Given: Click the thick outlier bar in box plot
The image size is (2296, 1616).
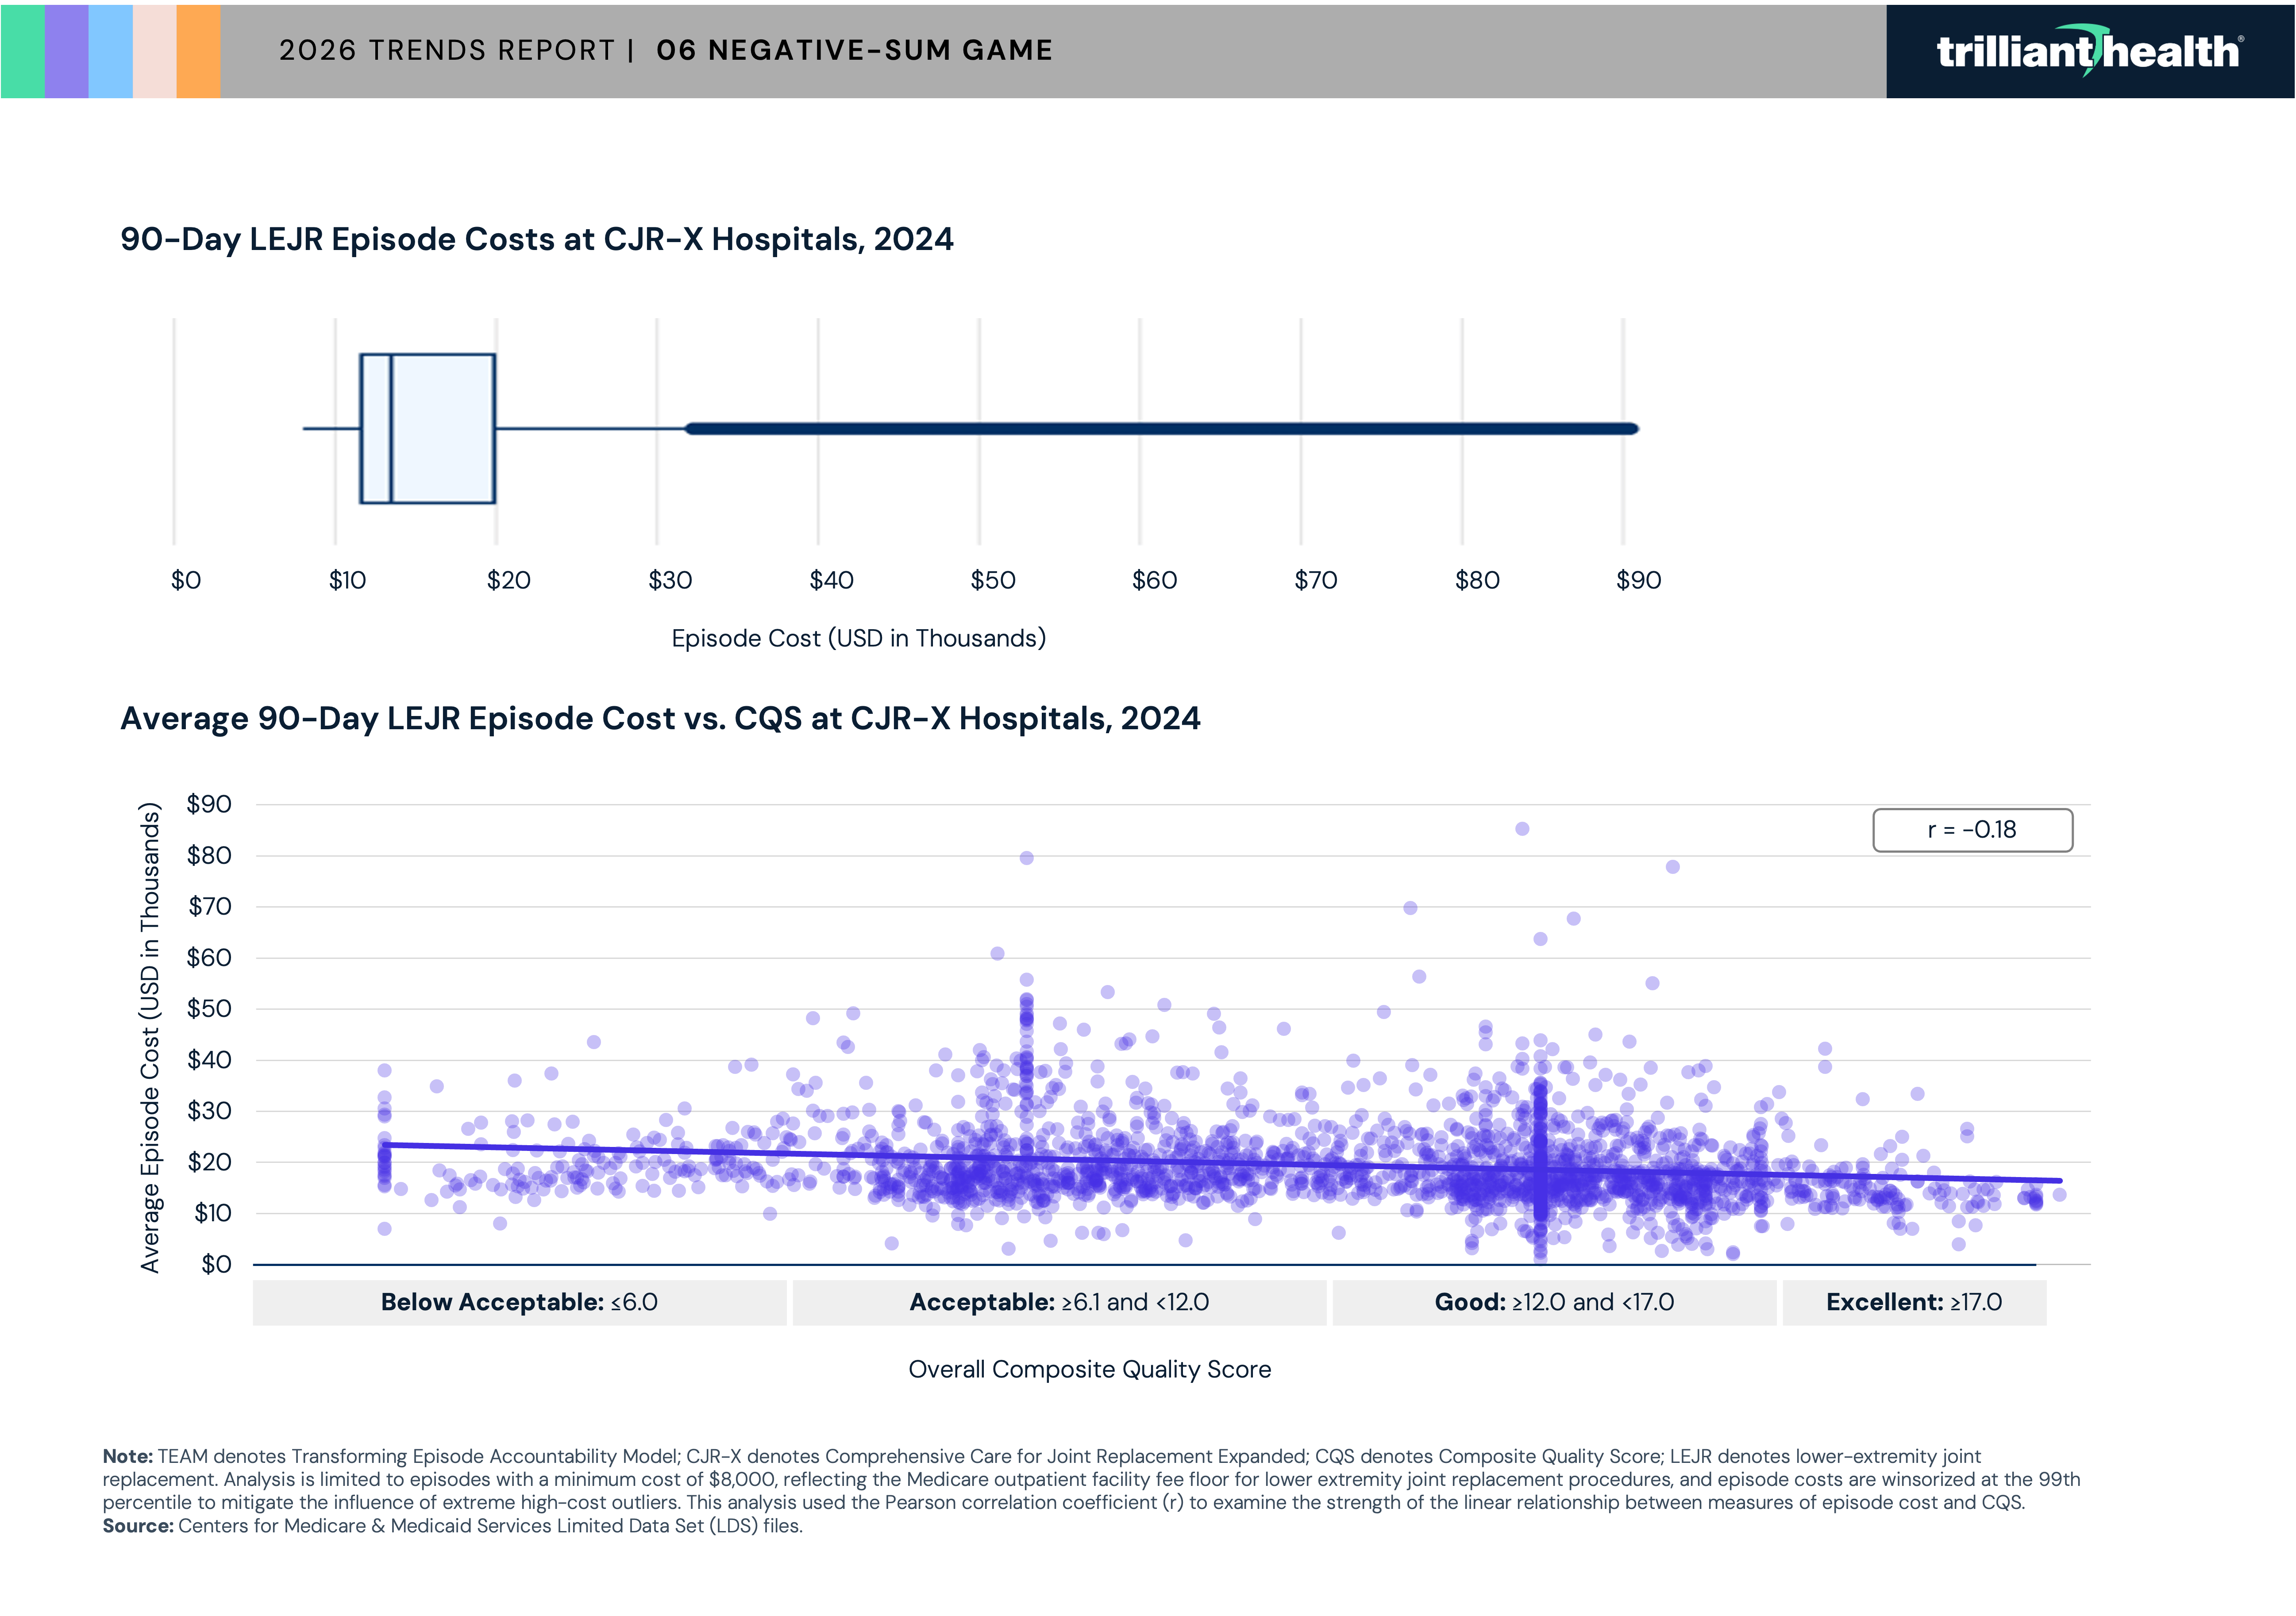Looking at the screenshot, I should tap(1162, 428).
